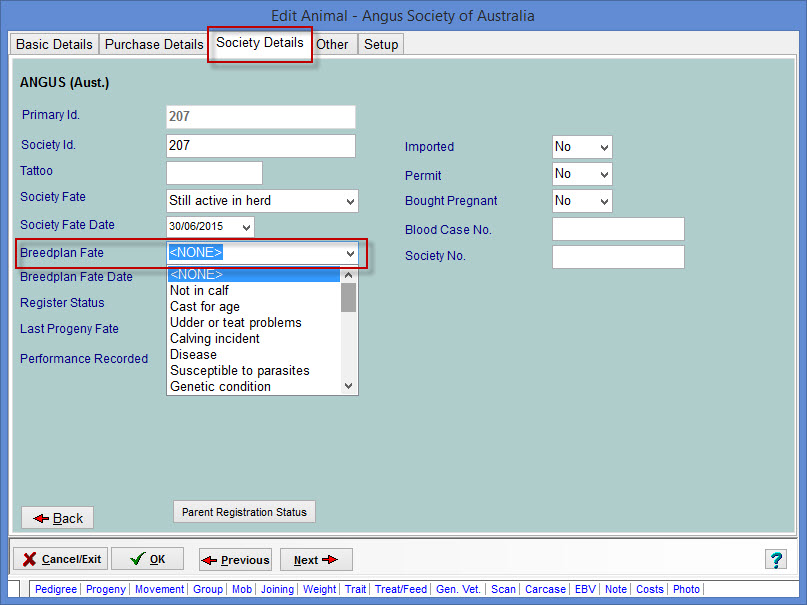Open the Progeny link

click(x=106, y=589)
